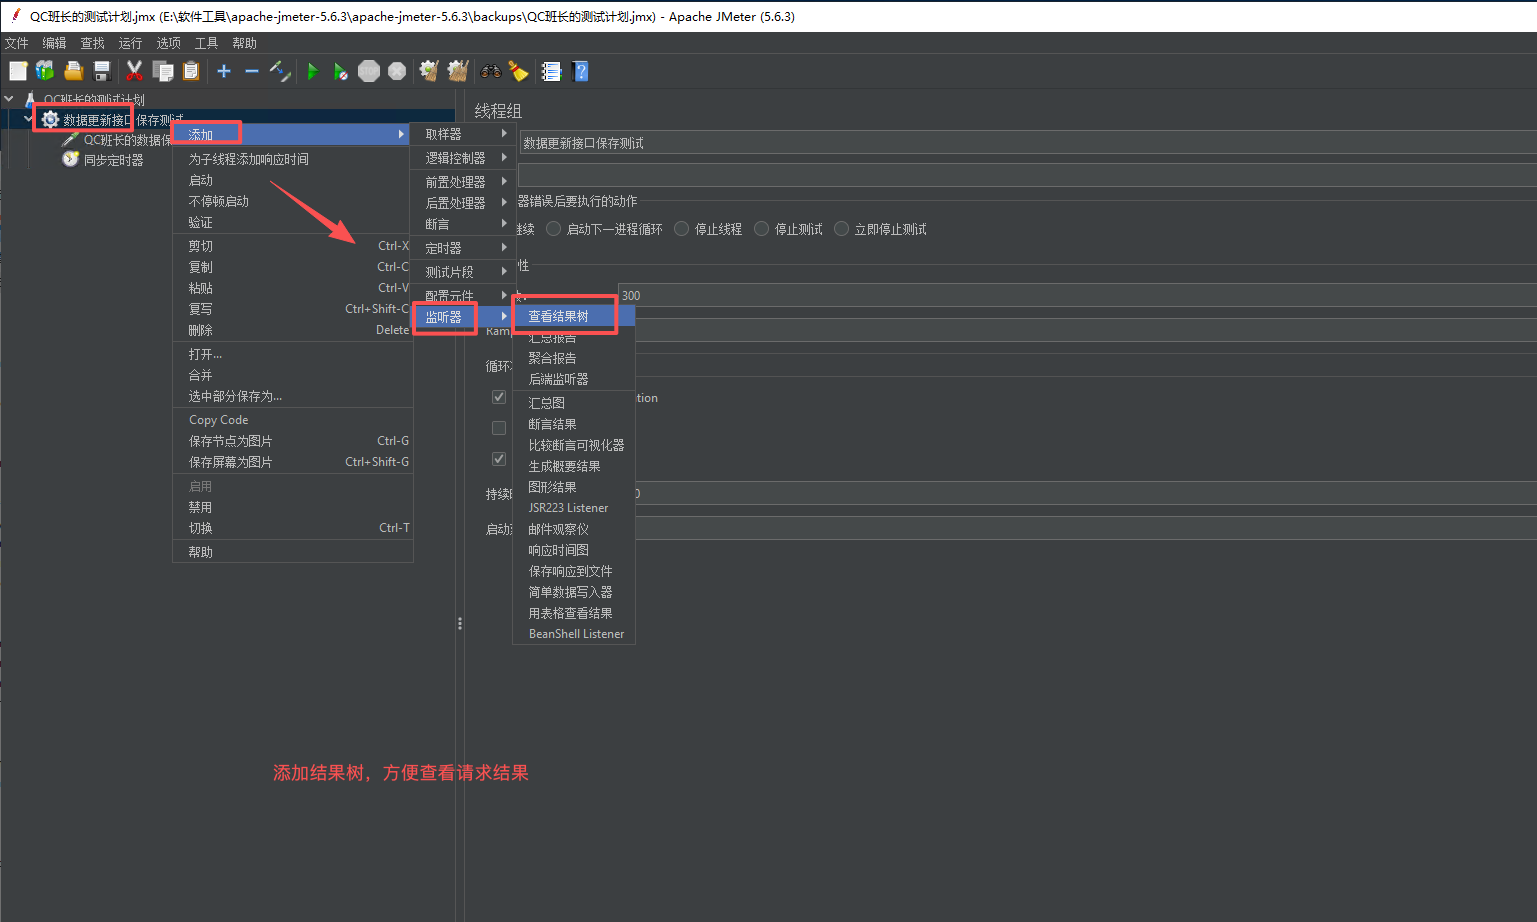Open the Templates toolbar icon
Screen dimensions: 1537x922
pos(45,71)
